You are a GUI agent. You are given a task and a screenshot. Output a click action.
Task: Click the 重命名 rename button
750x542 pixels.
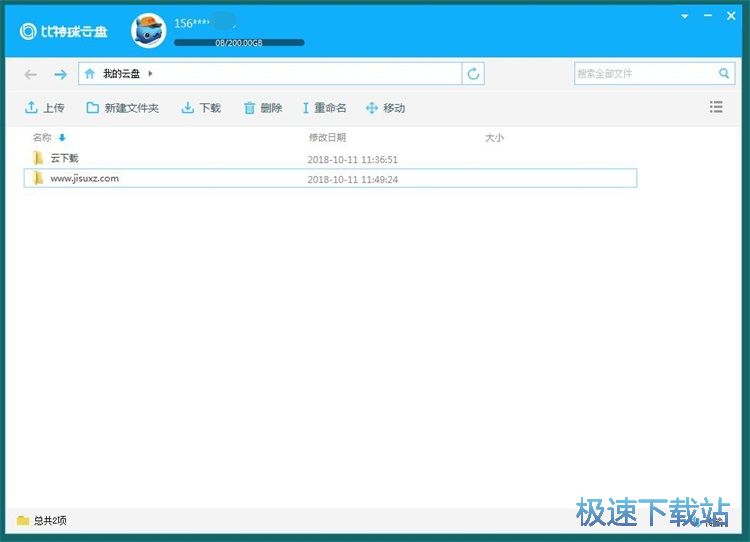pos(324,108)
